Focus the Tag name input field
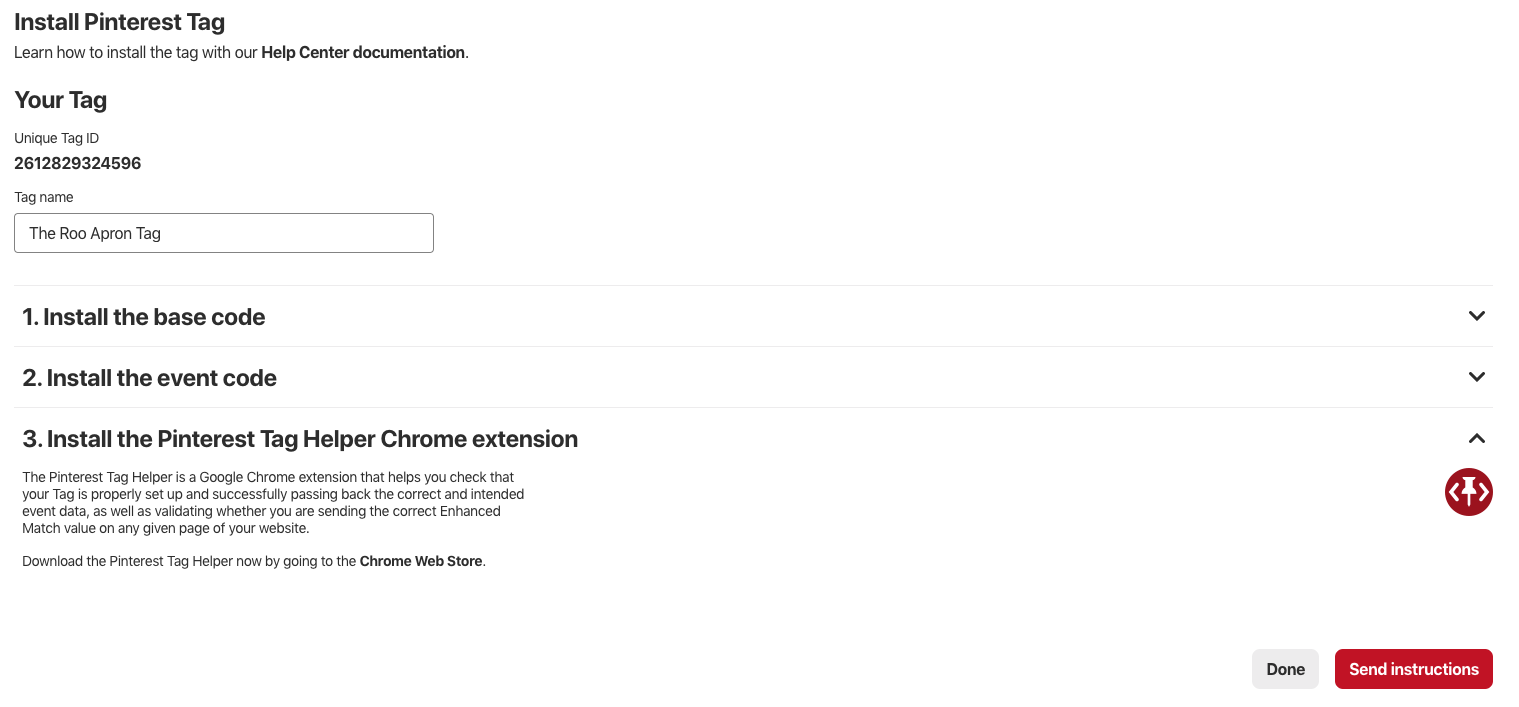The height and width of the screenshot is (707, 1519). click(224, 233)
